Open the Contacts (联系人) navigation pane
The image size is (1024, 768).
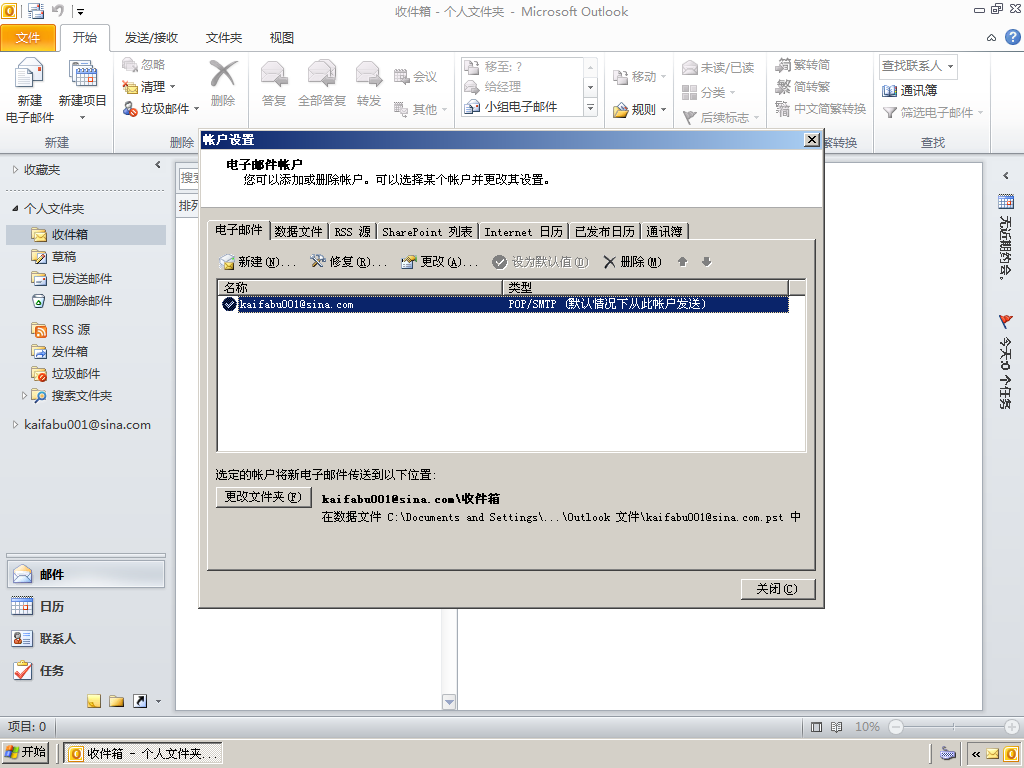pyautogui.click(x=86, y=638)
